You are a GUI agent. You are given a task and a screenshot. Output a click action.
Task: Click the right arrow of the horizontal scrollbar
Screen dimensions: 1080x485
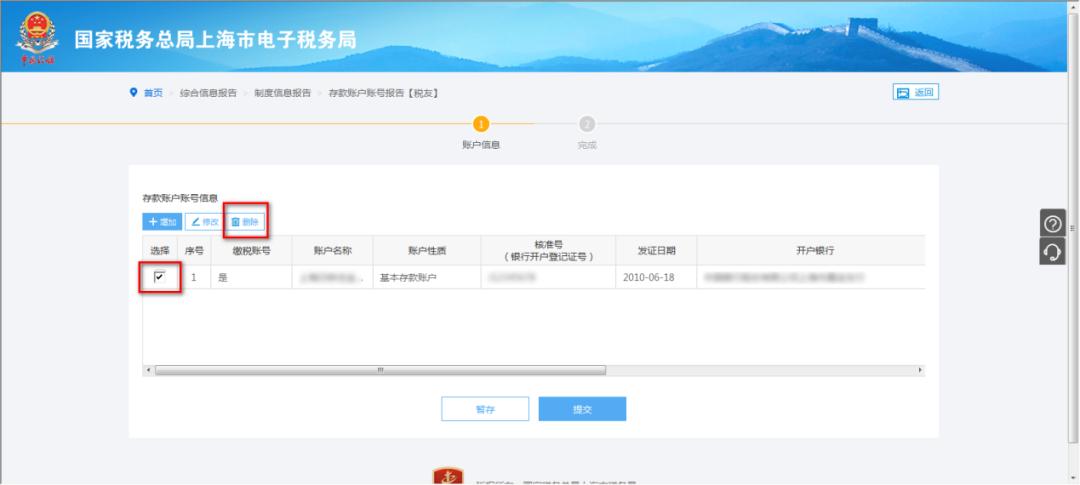pos(920,369)
